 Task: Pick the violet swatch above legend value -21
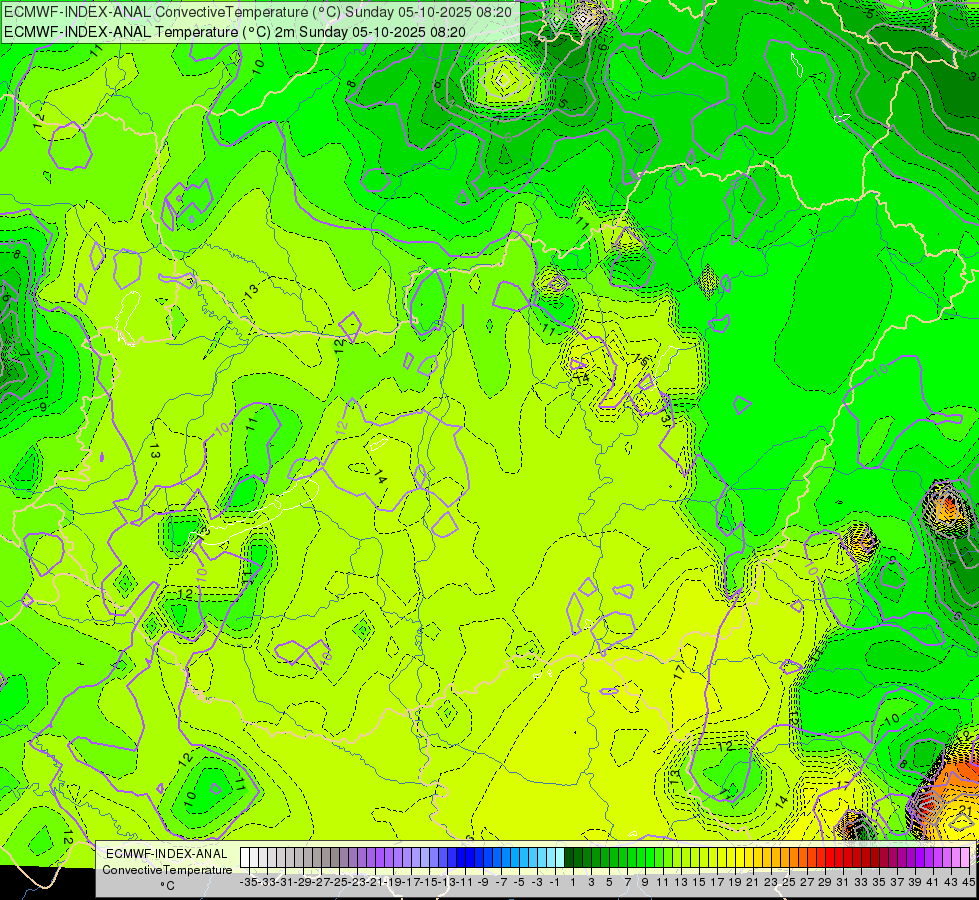(x=371, y=857)
